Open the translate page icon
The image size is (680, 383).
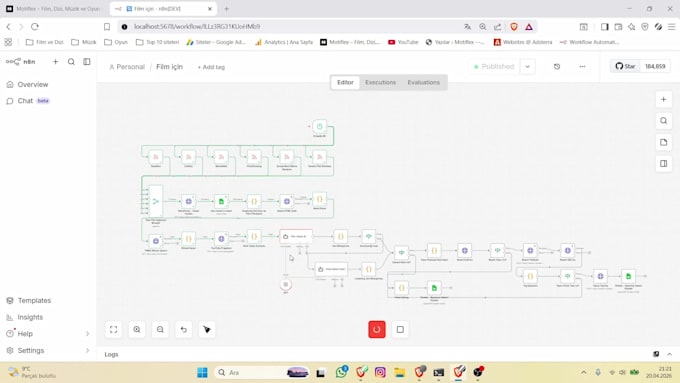(x=467, y=26)
